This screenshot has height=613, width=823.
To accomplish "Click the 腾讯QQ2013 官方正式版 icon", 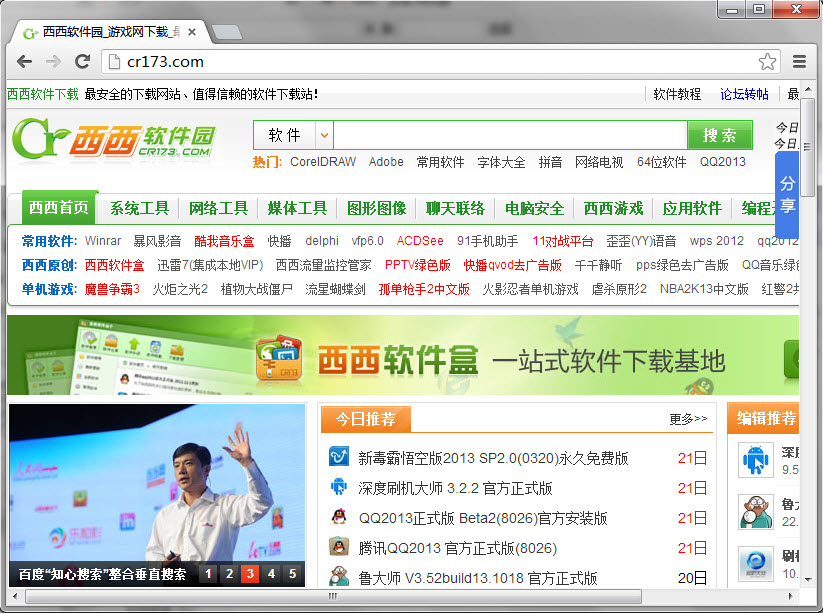I will 339,547.
